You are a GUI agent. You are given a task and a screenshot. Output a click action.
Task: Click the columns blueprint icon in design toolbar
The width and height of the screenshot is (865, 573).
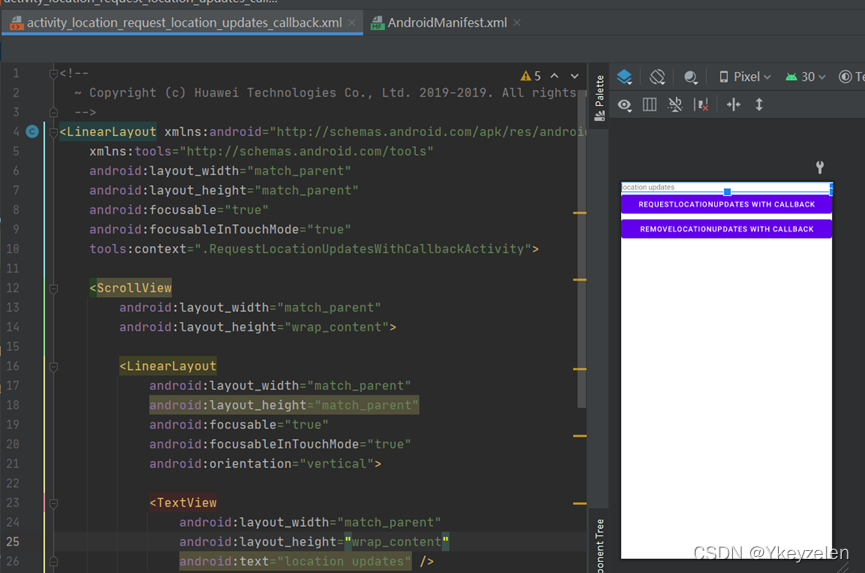tap(649, 105)
